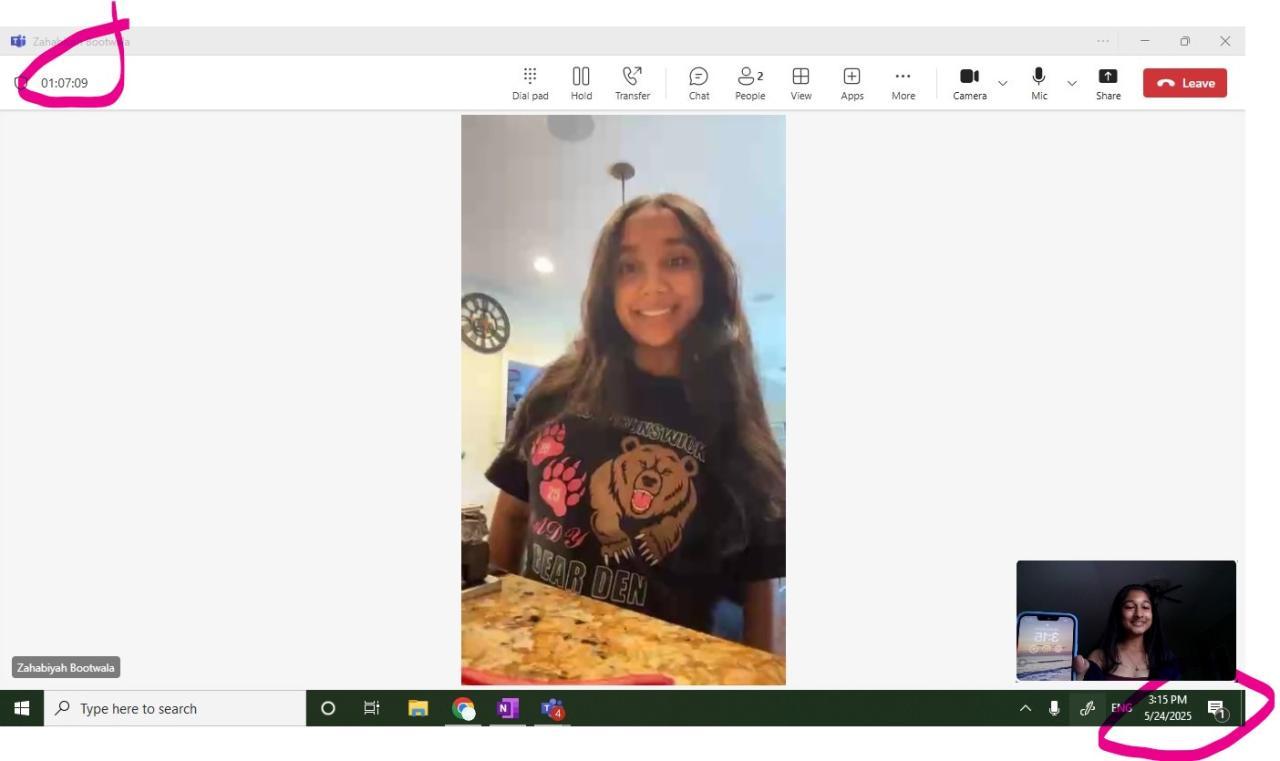
Task: Transfer the call
Action: coord(632,84)
